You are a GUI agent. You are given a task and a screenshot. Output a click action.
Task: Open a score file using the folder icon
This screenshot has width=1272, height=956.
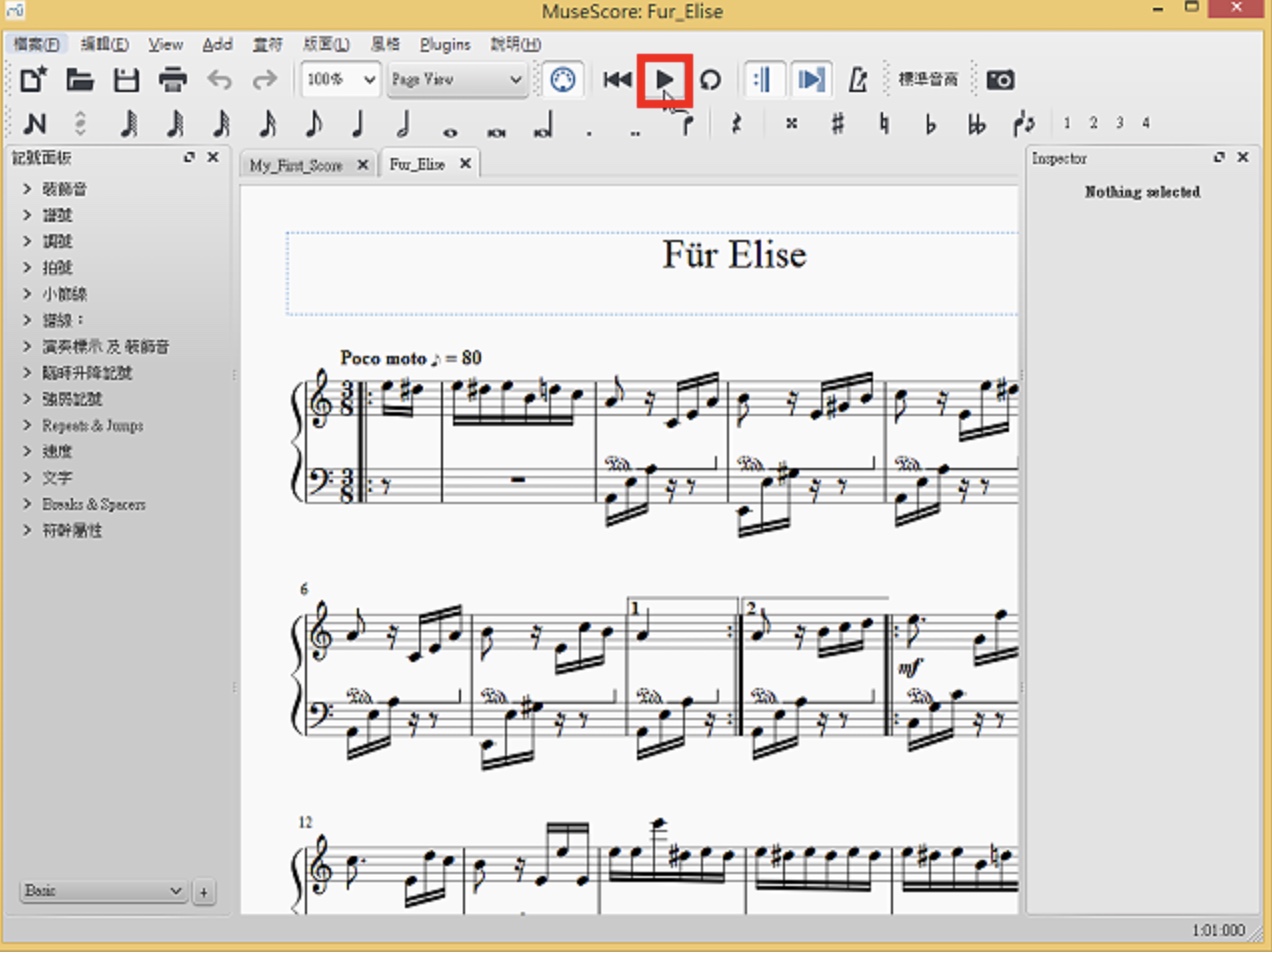click(80, 79)
